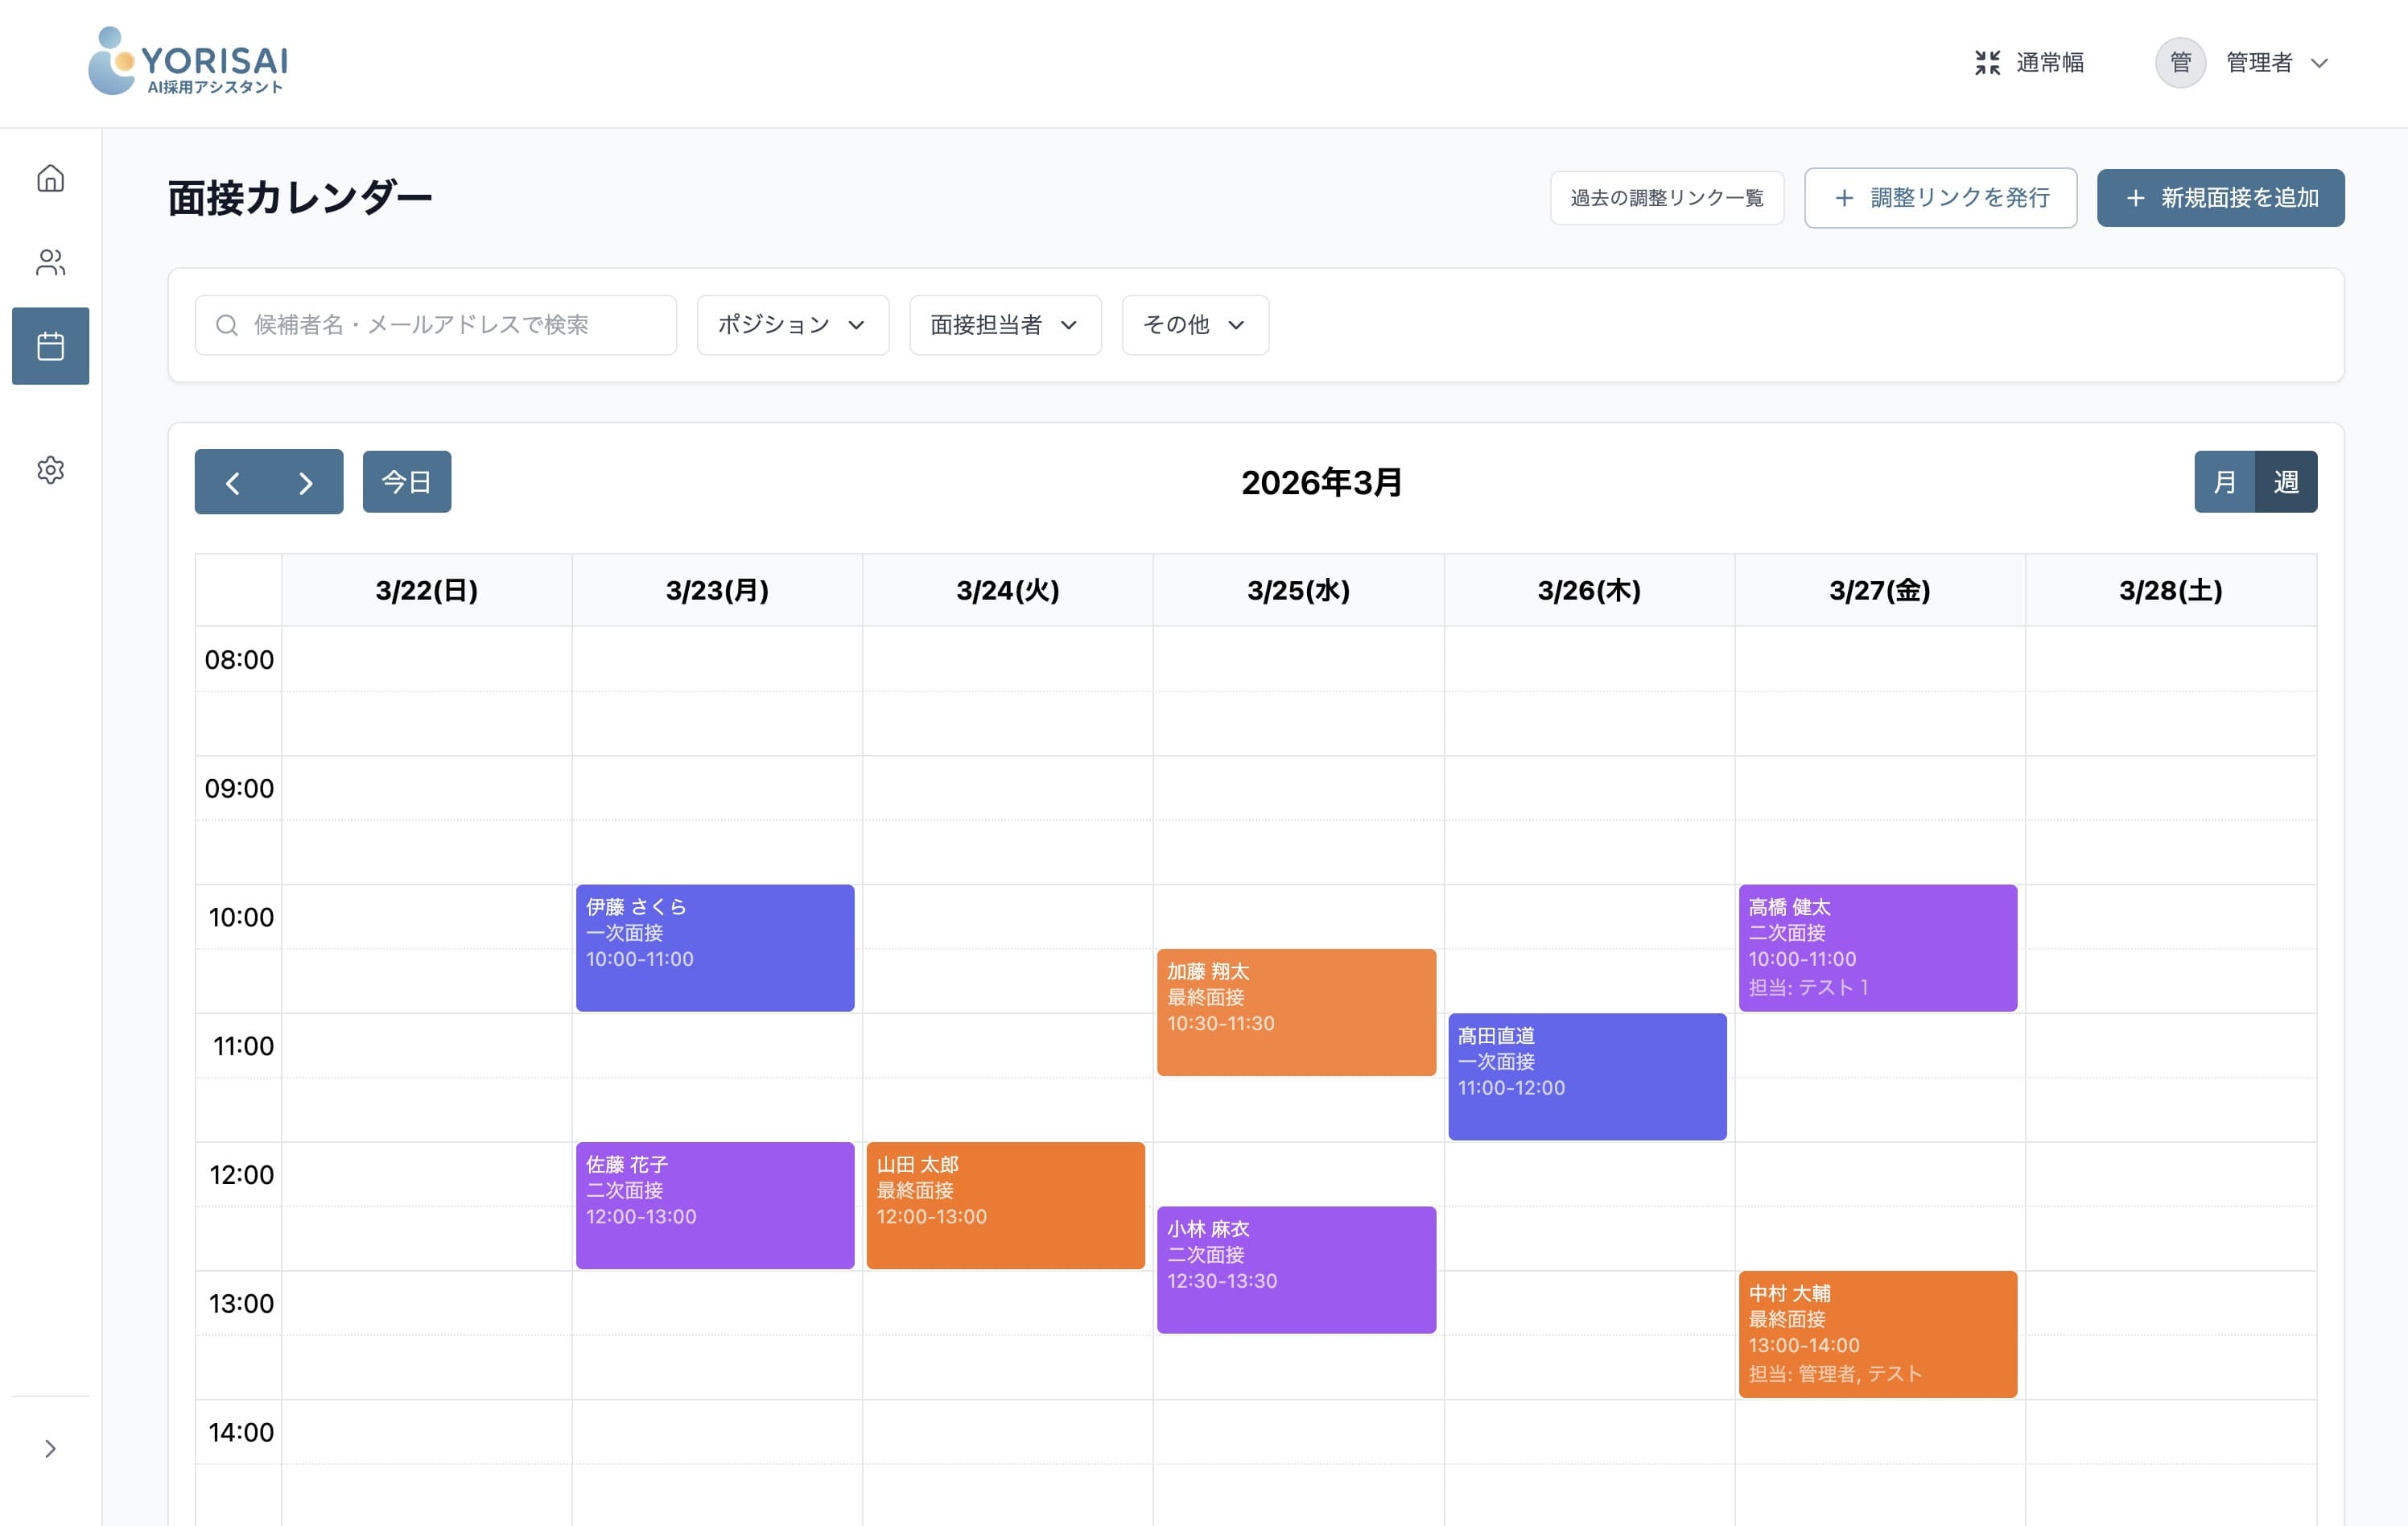Screen dimensions: 2408x1526
Task: Click 調整リンクを発行 button
Action: coord(1940,198)
